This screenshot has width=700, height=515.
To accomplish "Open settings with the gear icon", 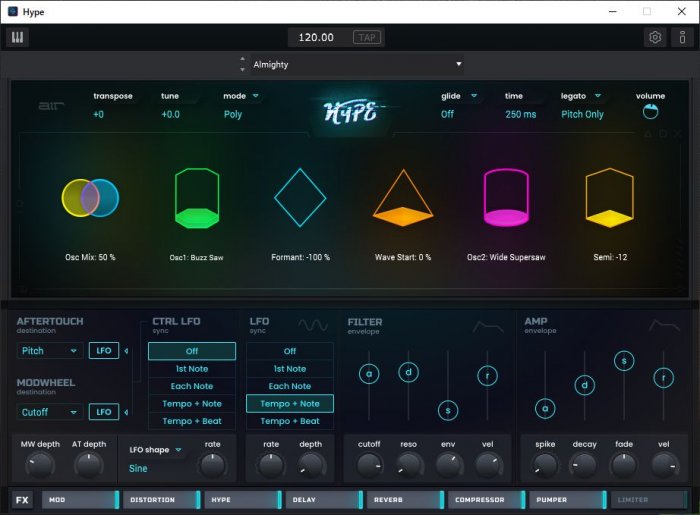I will coord(655,37).
